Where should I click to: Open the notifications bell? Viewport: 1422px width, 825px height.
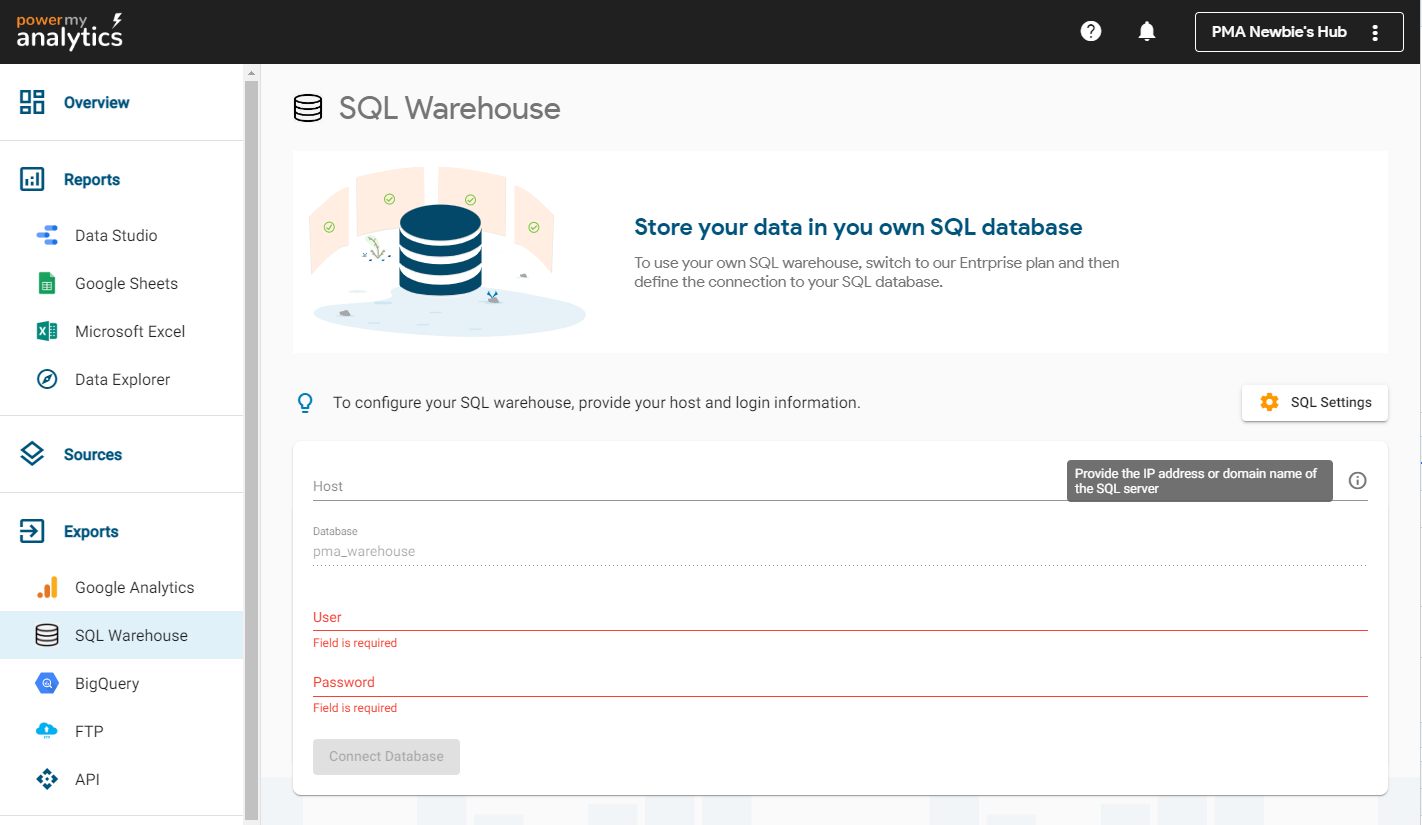(1147, 32)
